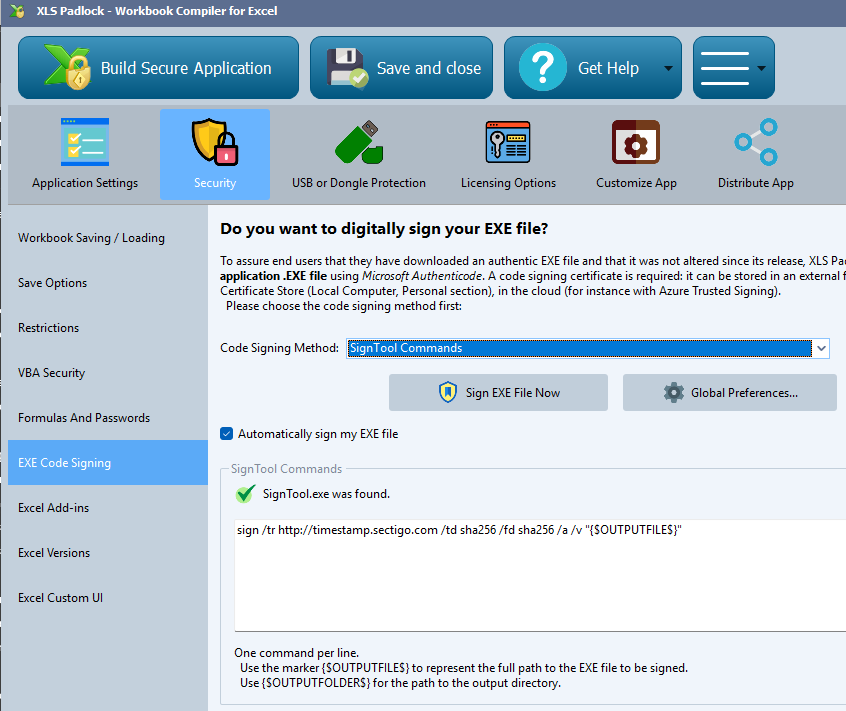Open the Excel Add-ins section
This screenshot has height=711, width=846.
coord(52,507)
